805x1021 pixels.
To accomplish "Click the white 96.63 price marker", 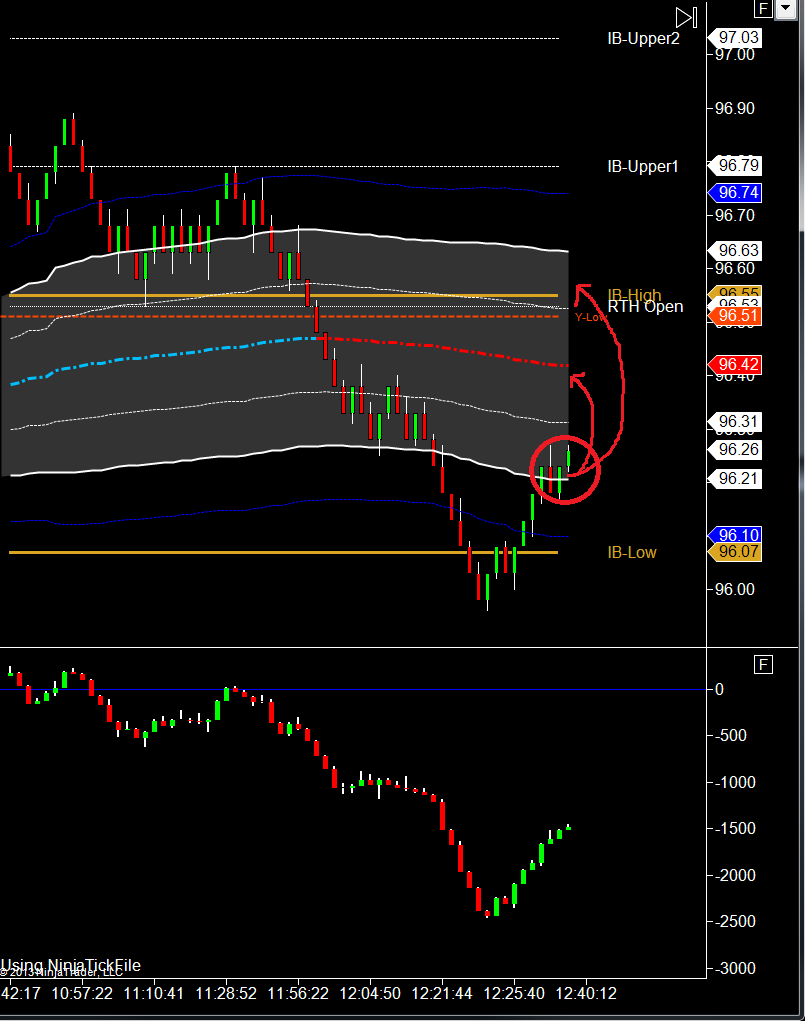I will click(735, 251).
